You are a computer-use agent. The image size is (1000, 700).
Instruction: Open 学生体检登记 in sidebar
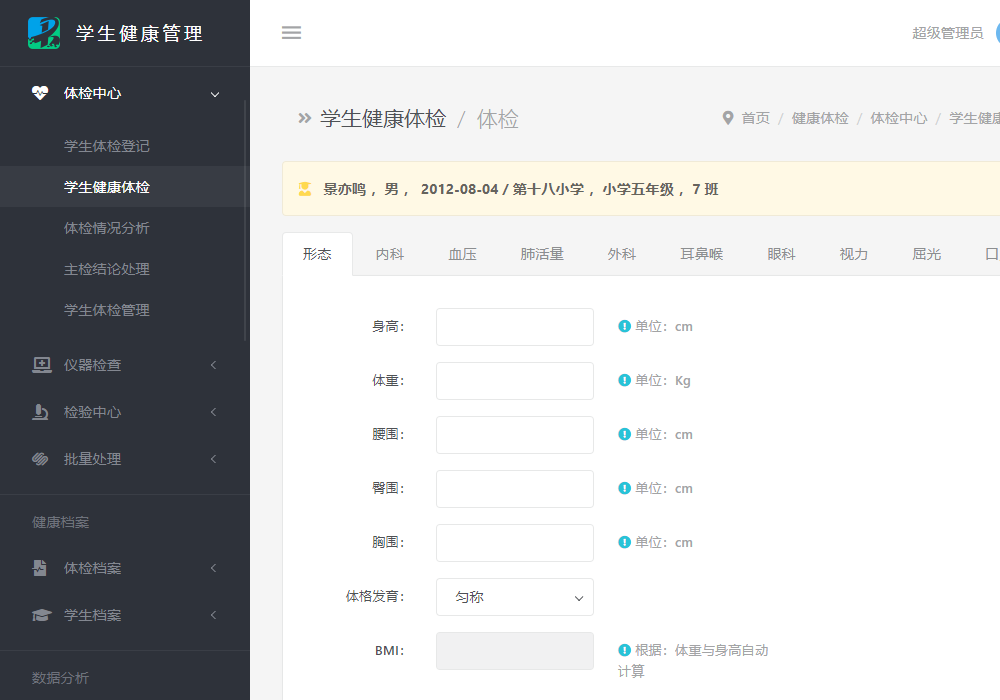[107, 146]
